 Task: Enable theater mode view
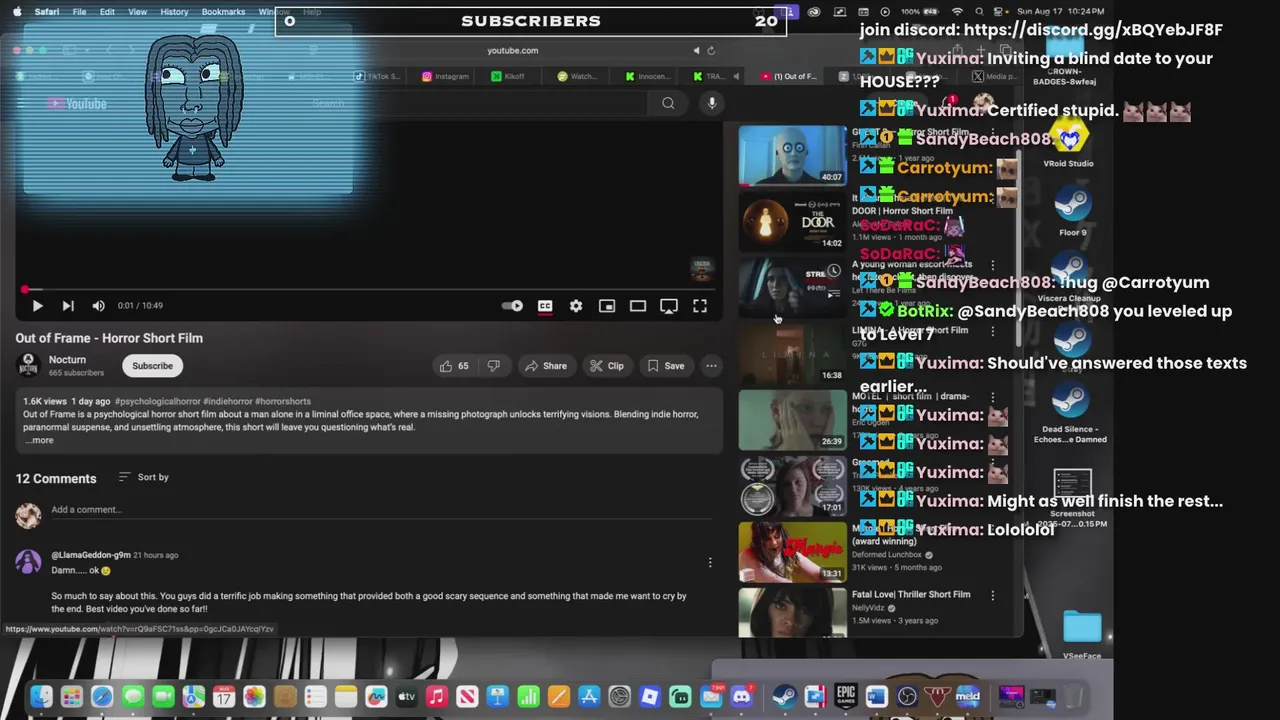638,306
